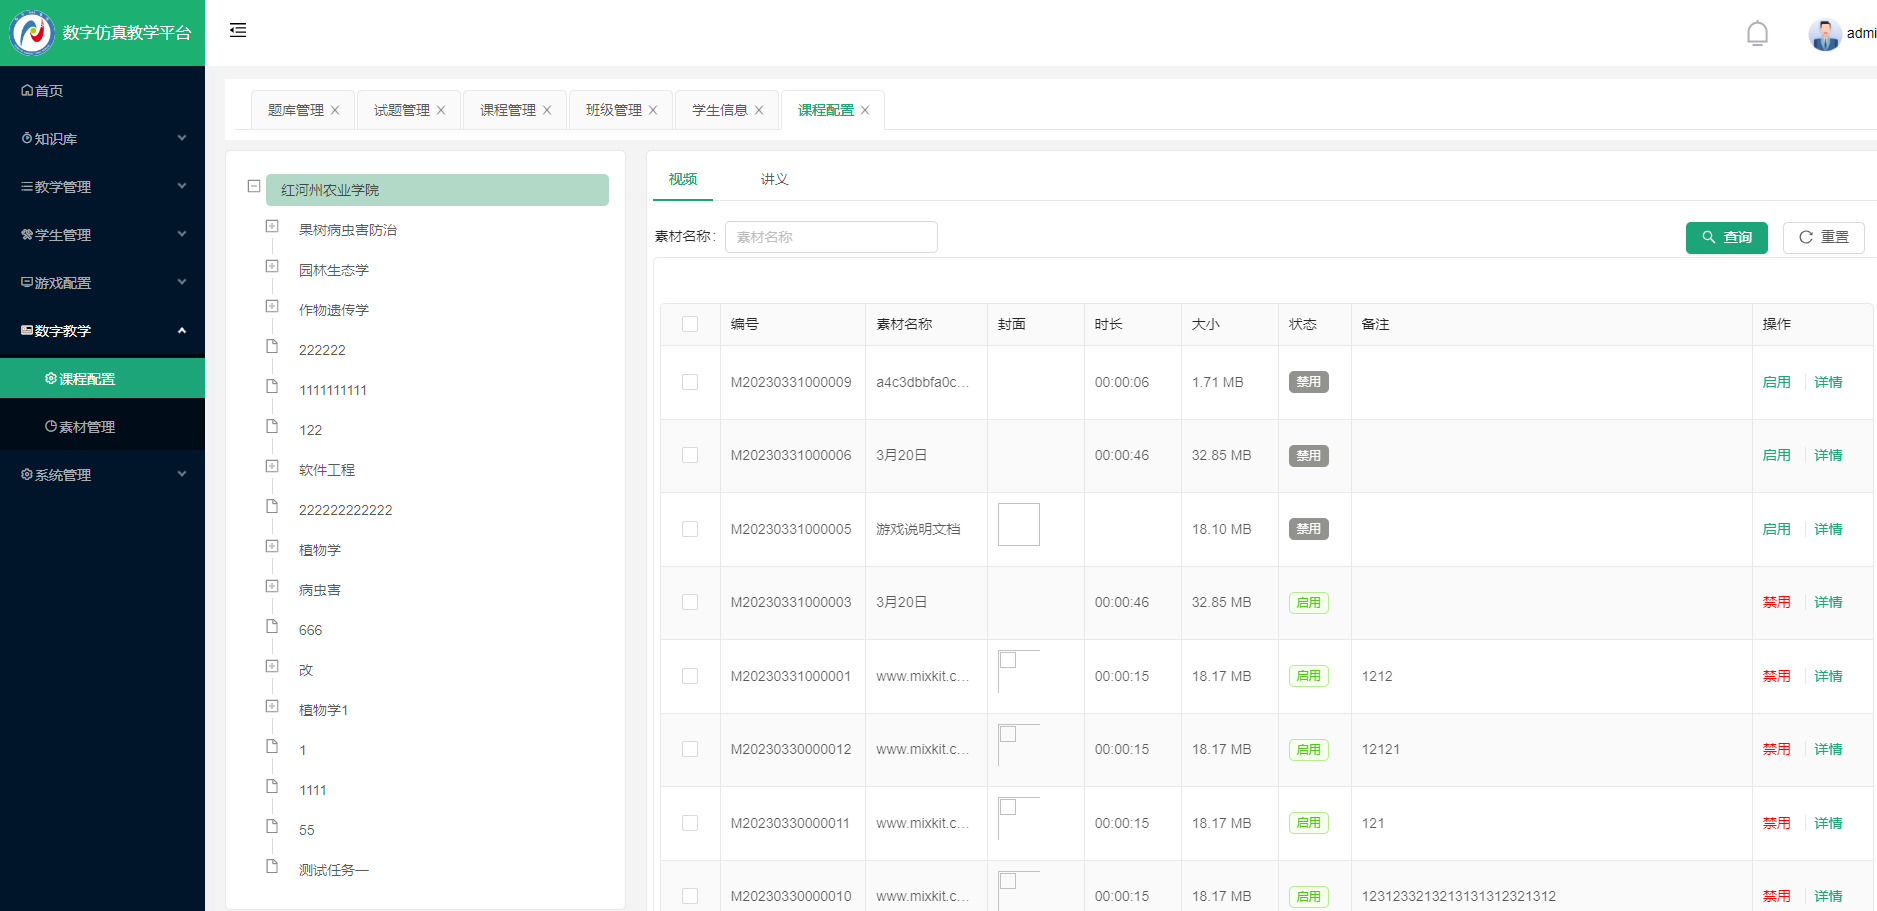Open the 游戏配置 sidebar menu
The width and height of the screenshot is (1877, 911).
[102, 283]
